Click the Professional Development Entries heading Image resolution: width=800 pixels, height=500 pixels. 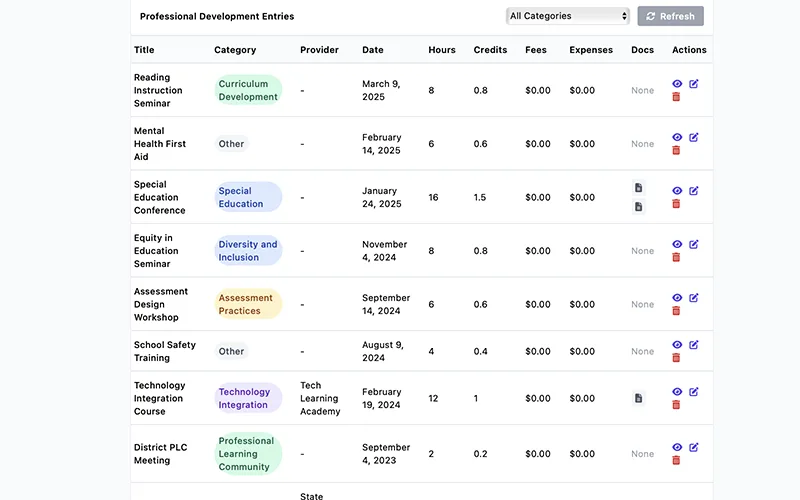tap(217, 16)
